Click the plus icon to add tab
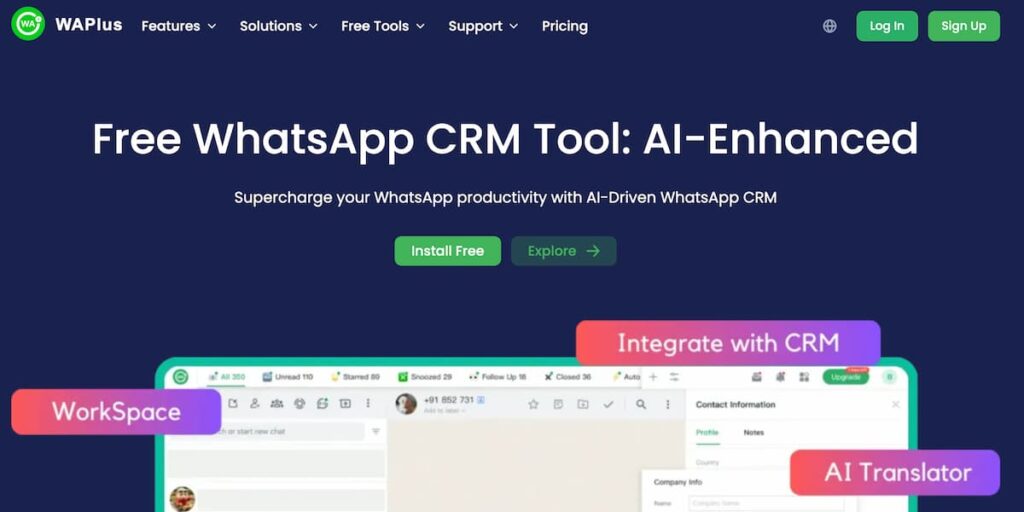This screenshot has height=512, width=1024. point(653,377)
